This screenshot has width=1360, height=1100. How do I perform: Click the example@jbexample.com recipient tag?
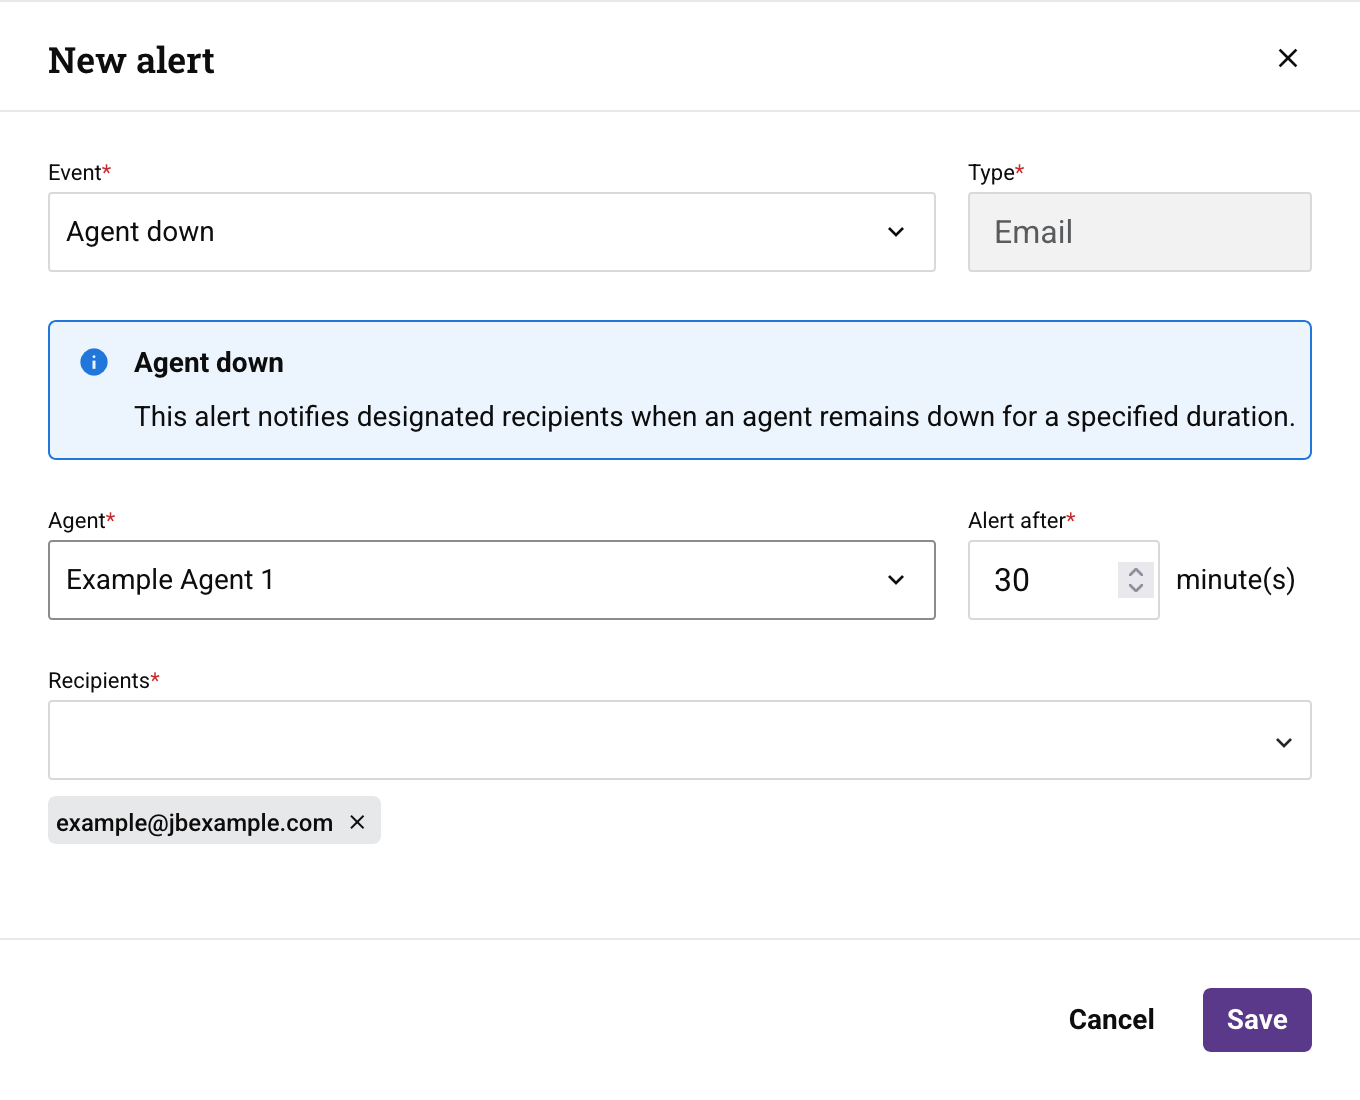[x=194, y=822]
